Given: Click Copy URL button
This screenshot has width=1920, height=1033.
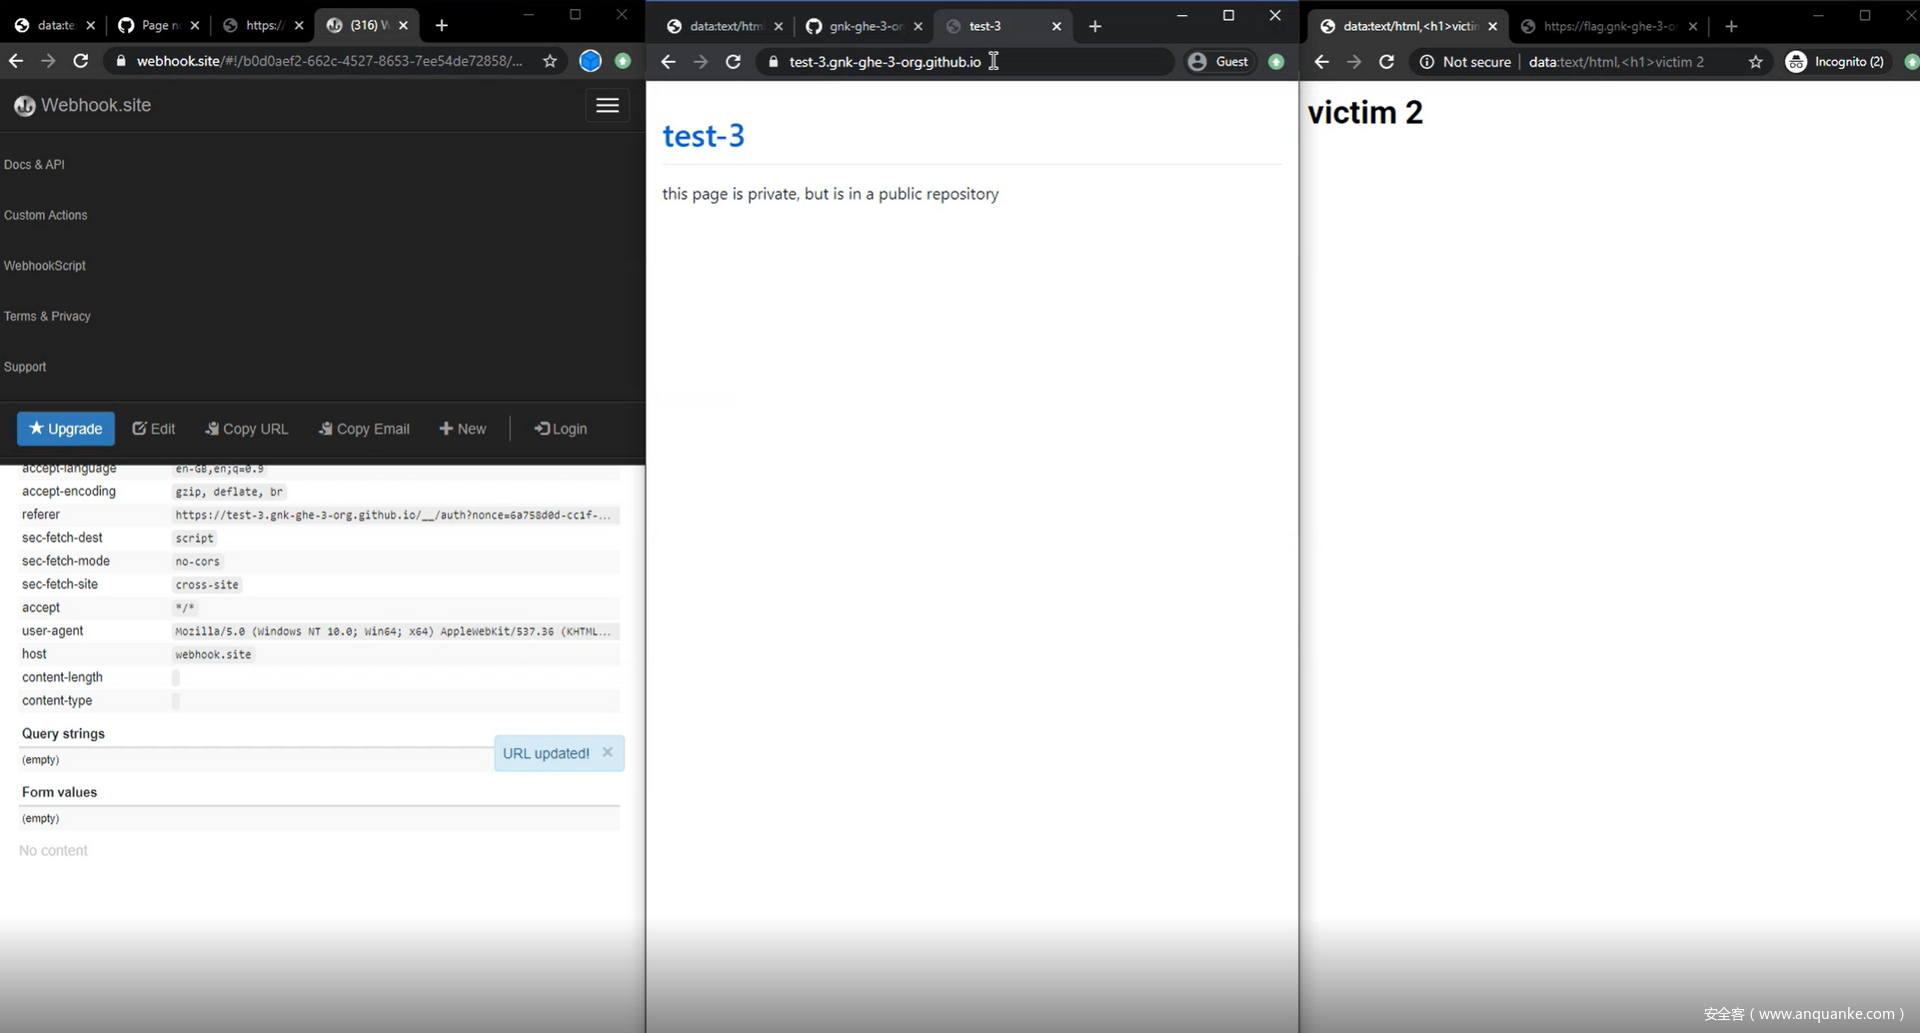Looking at the screenshot, I should click(247, 429).
